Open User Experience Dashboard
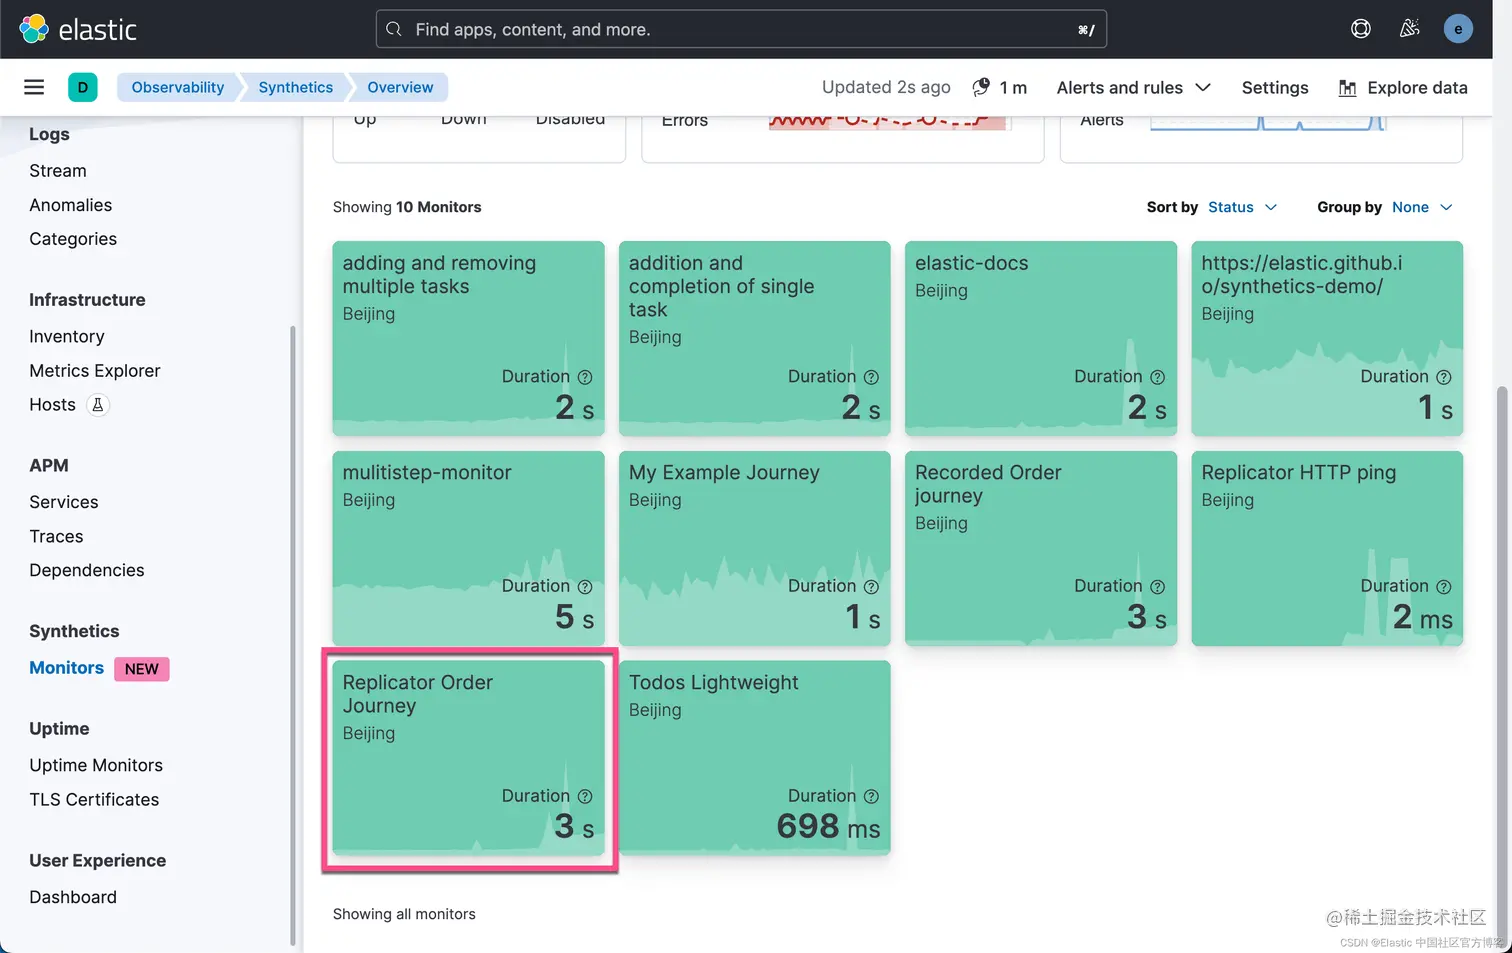 point(73,897)
